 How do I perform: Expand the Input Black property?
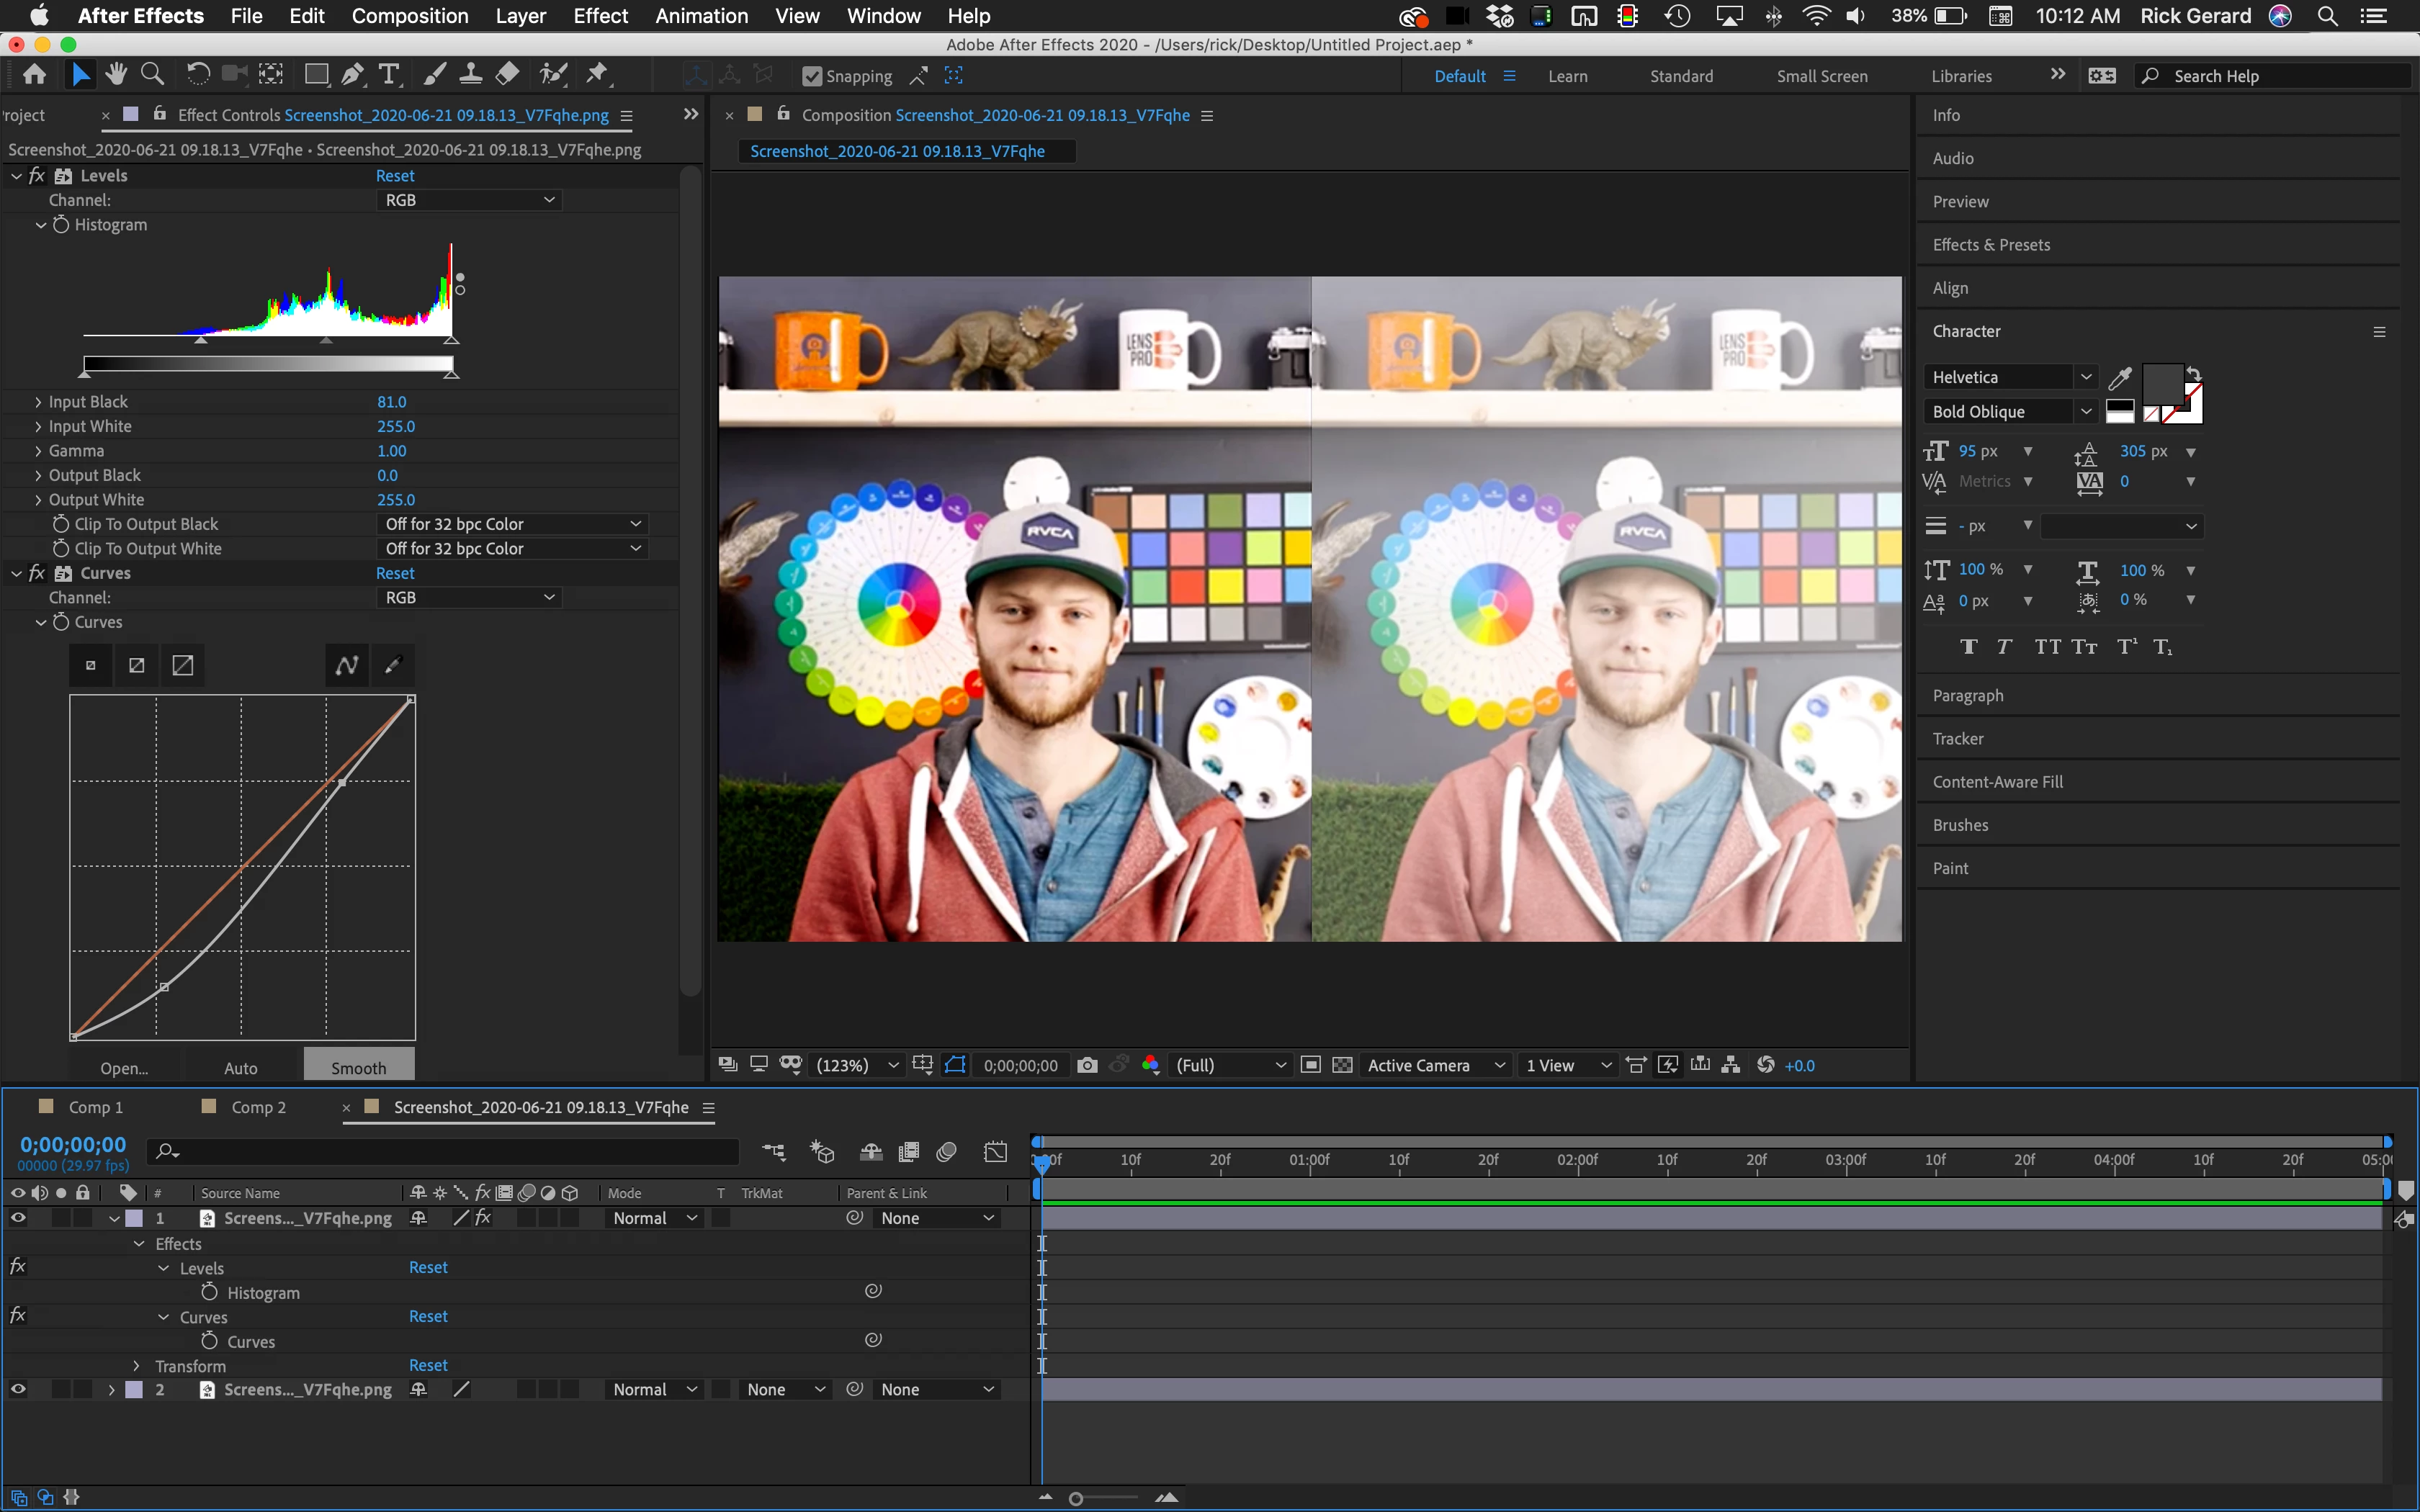click(38, 402)
